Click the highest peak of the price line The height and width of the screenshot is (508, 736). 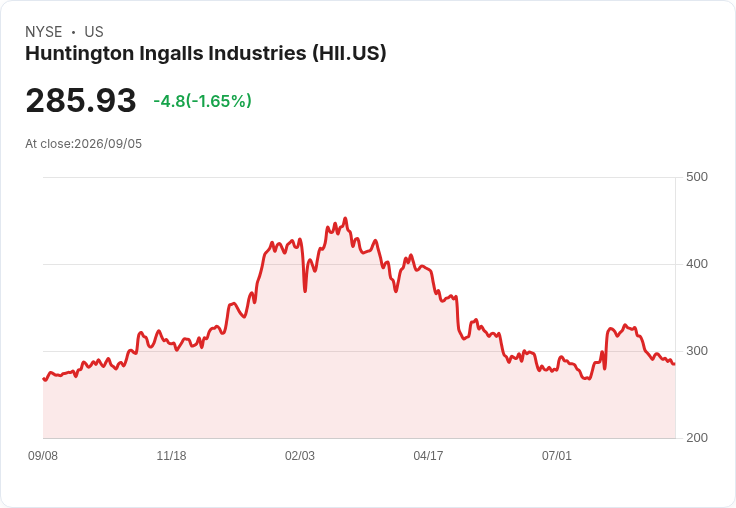(x=345, y=218)
